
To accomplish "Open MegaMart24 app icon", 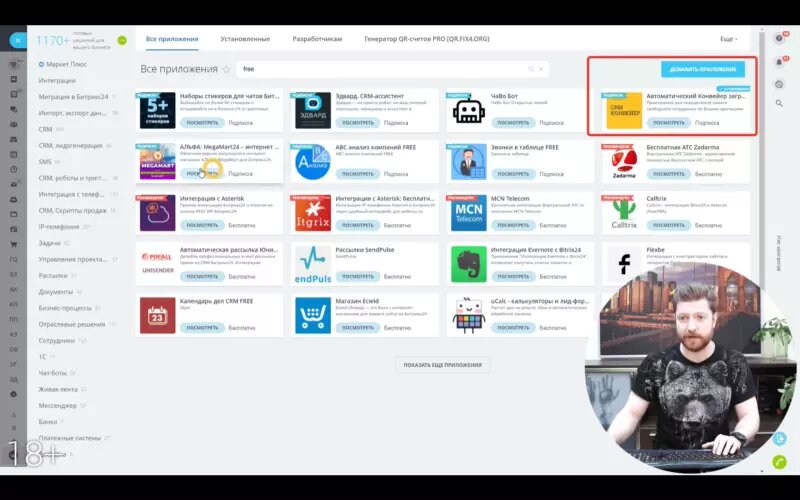I will point(158,162).
